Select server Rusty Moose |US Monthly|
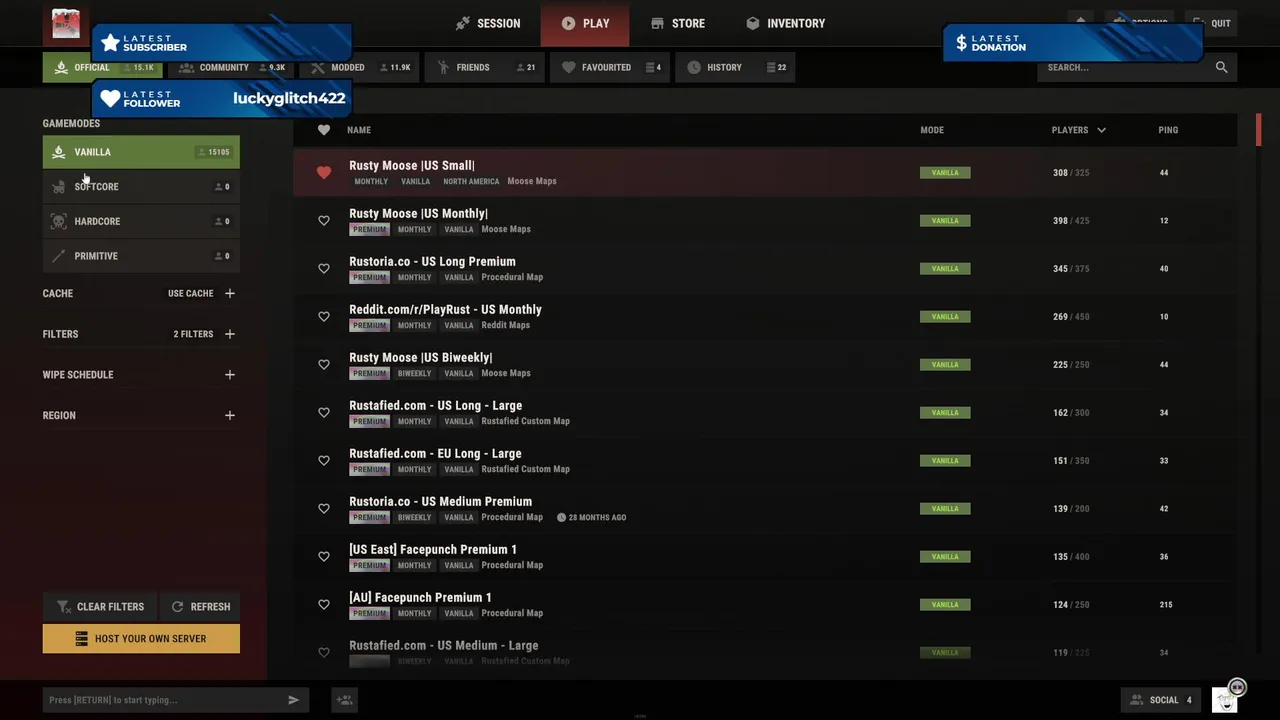The height and width of the screenshot is (720, 1280). [765, 220]
